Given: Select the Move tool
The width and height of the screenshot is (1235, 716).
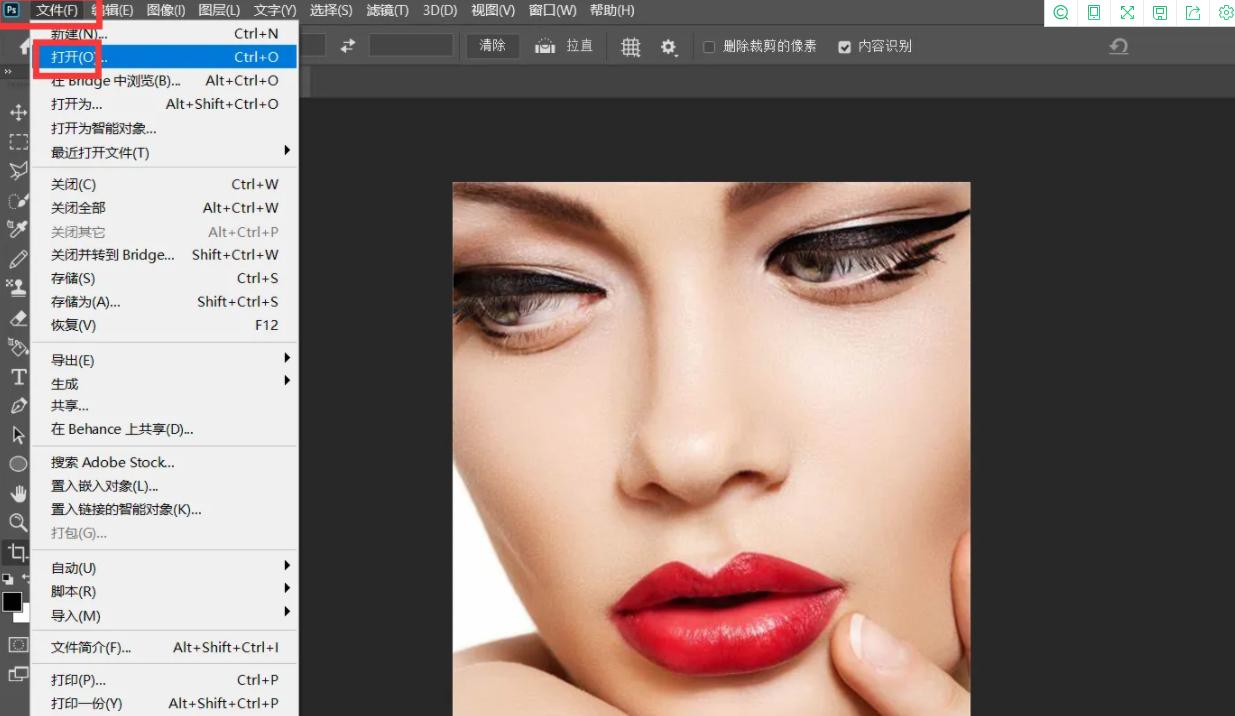Looking at the screenshot, I should click(17, 113).
